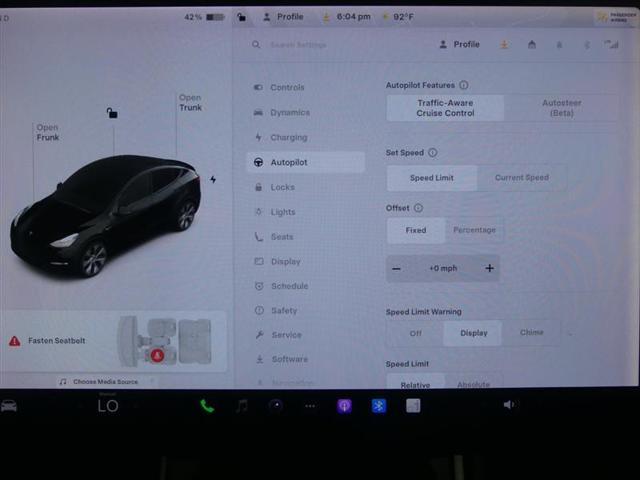Tap the charge port lightning icon
Image resolution: width=640 pixels, height=480 pixels.
click(x=213, y=179)
